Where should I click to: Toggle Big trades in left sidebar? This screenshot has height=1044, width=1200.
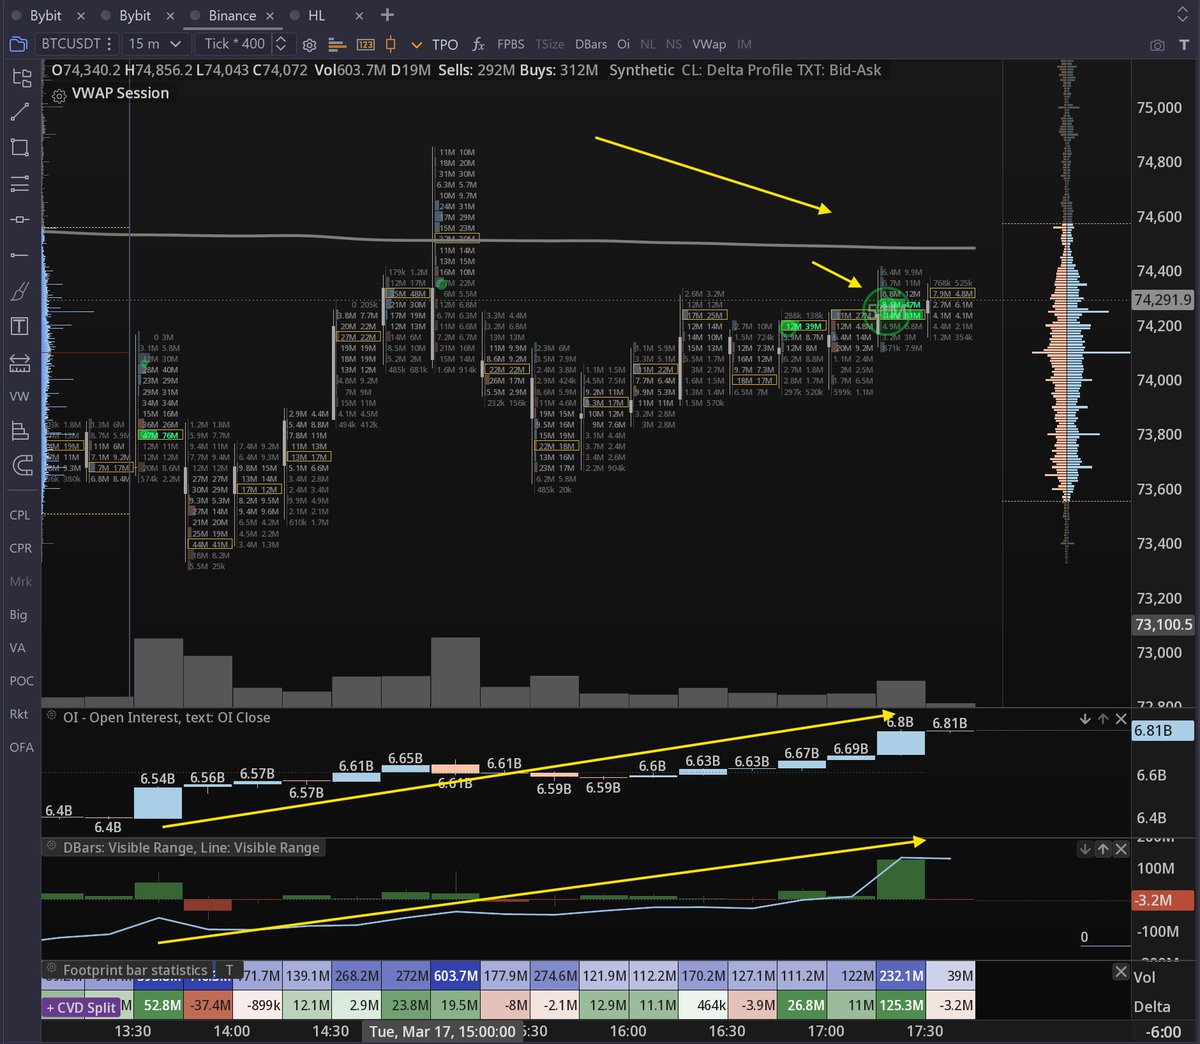point(19,615)
